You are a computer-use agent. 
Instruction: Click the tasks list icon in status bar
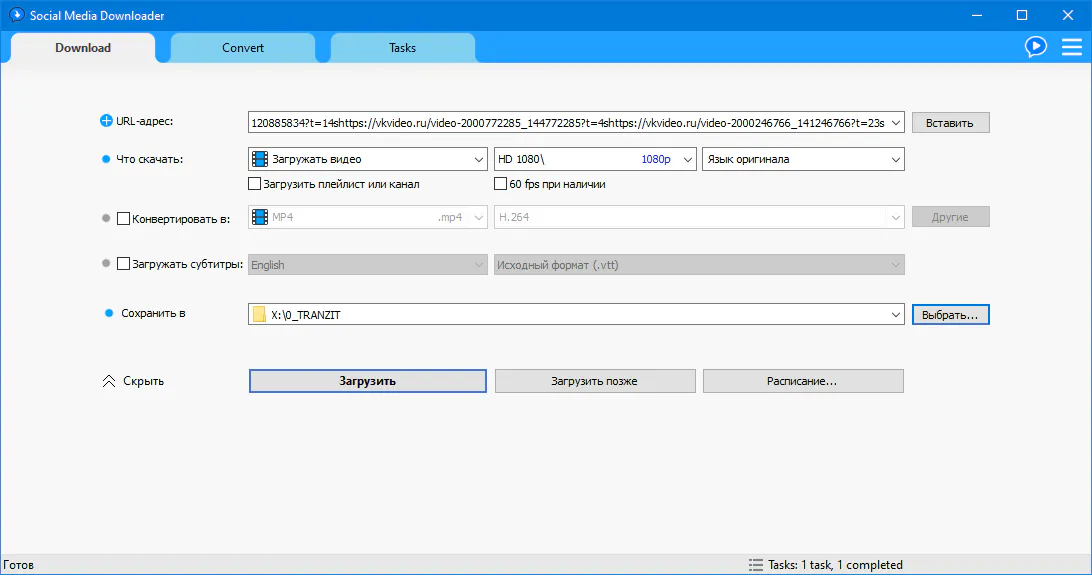[x=755, y=565]
